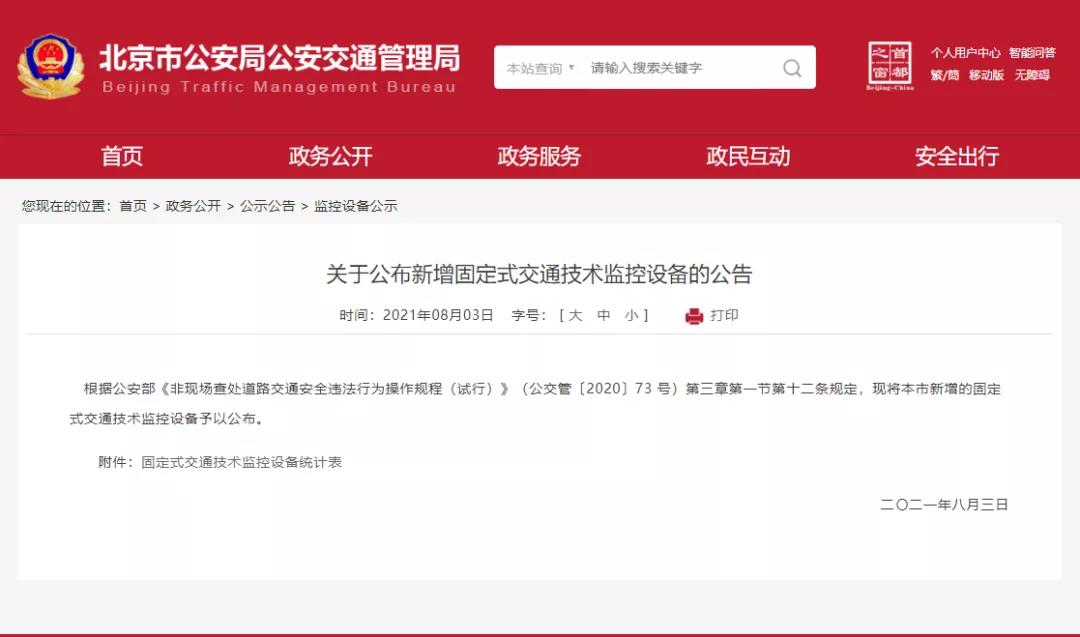This screenshot has height=637, width=1080.
Task: Switch to 移动版 mobile site
Action: coord(986,75)
